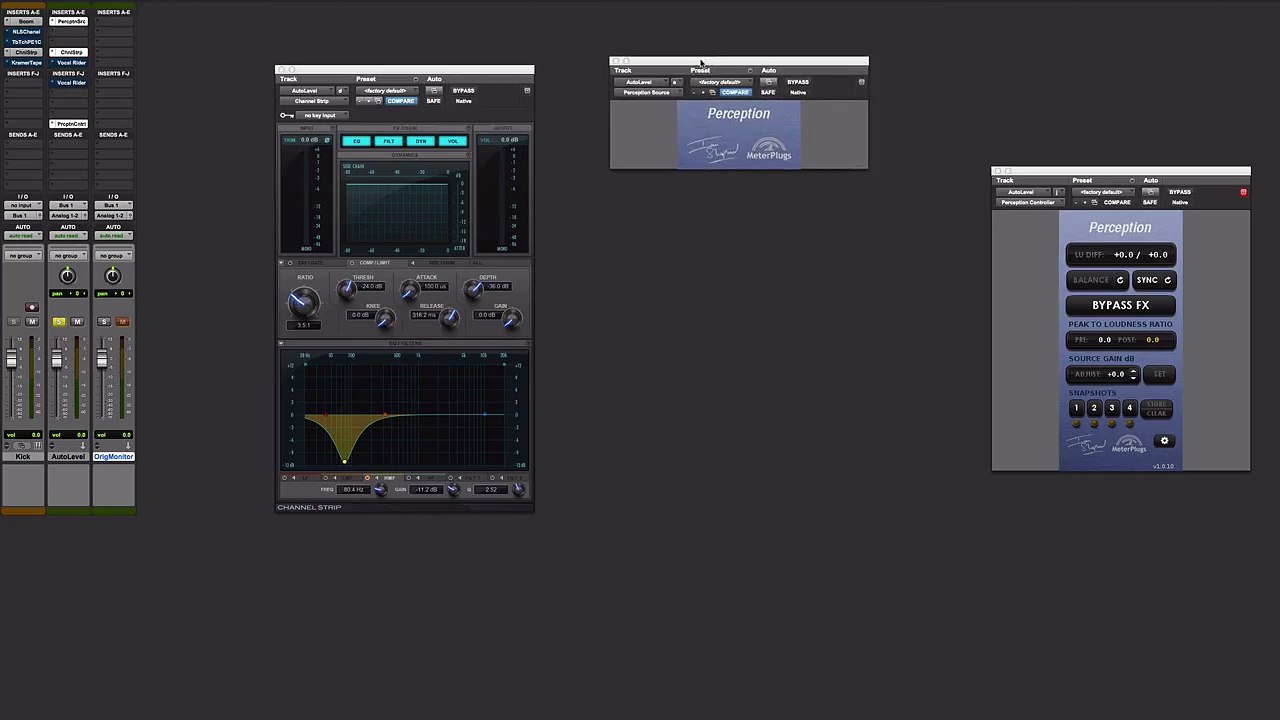1280x720 pixels.
Task: Adjust the Kick track volume fader
Action: (12, 360)
